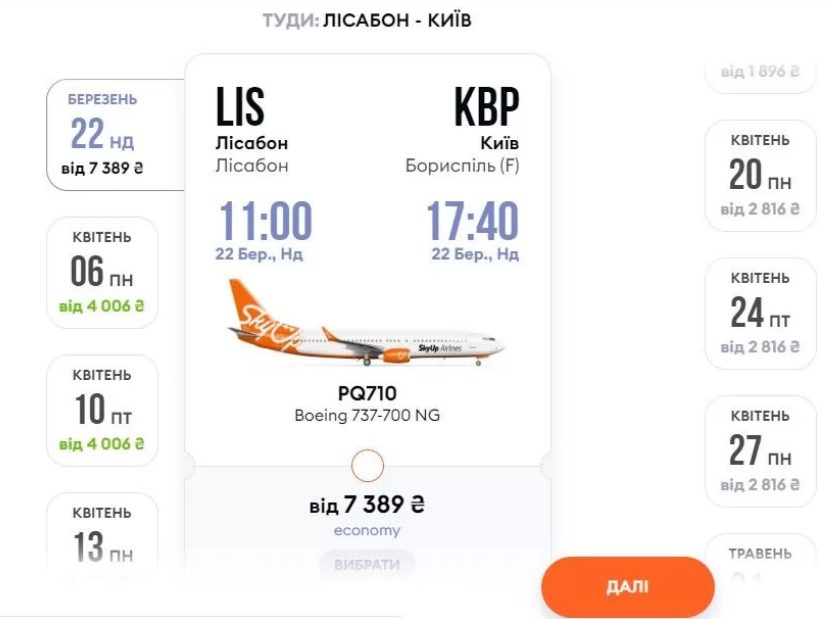Viewport: 833px width, 619px height.
Task: Select the April 13 Monday date
Action: [x=102, y=534]
